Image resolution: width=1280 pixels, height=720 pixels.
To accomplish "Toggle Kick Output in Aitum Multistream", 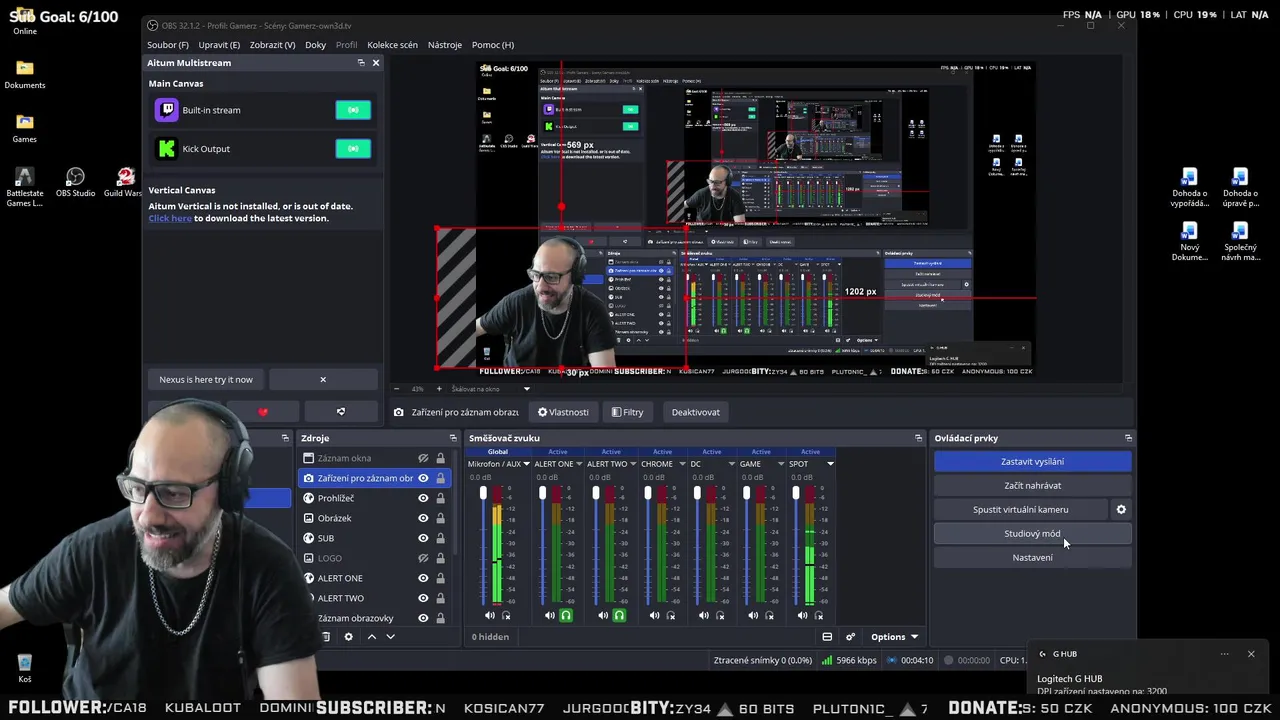I will pos(353,149).
